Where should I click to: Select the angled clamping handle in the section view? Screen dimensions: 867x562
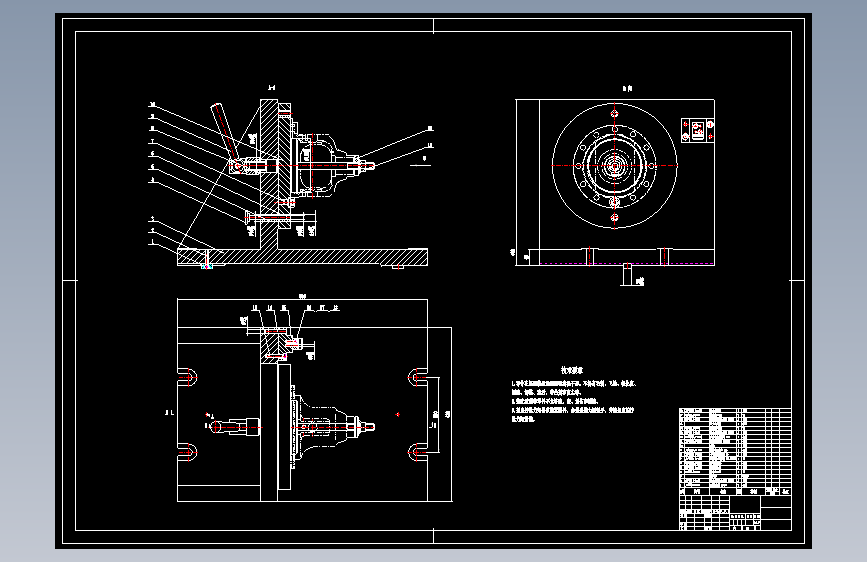click(225, 131)
